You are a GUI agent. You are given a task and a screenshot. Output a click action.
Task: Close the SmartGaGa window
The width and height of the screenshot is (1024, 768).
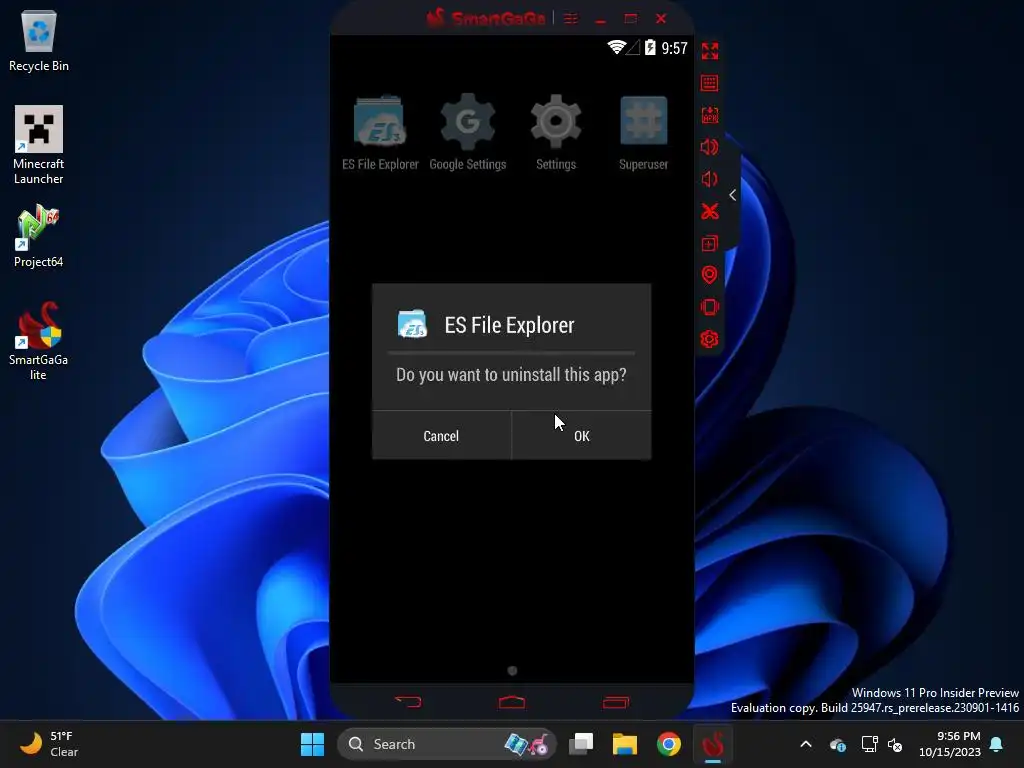click(661, 19)
